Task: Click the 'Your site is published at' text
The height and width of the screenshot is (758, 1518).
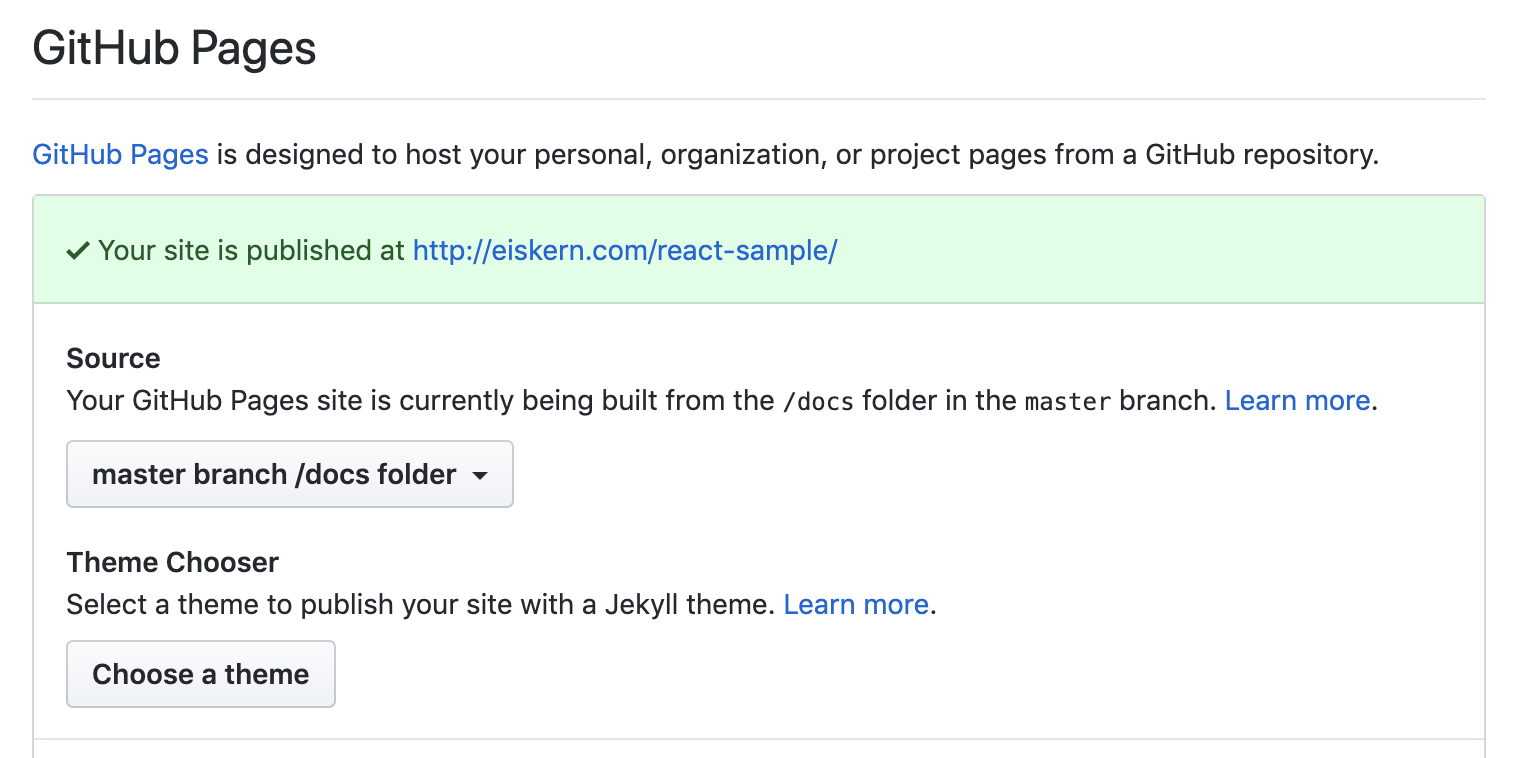Action: (252, 250)
